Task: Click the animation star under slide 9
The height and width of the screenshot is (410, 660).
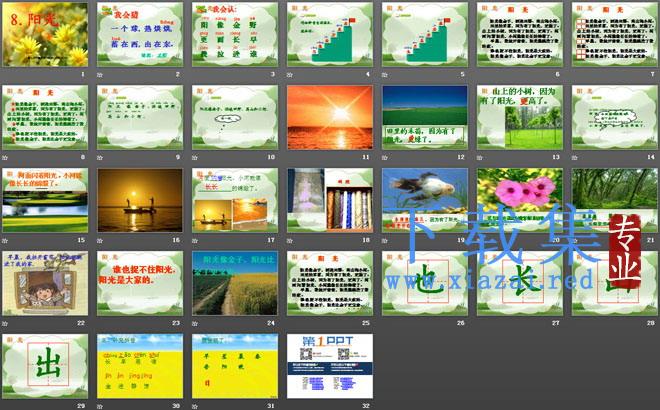Action: click(100, 157)
